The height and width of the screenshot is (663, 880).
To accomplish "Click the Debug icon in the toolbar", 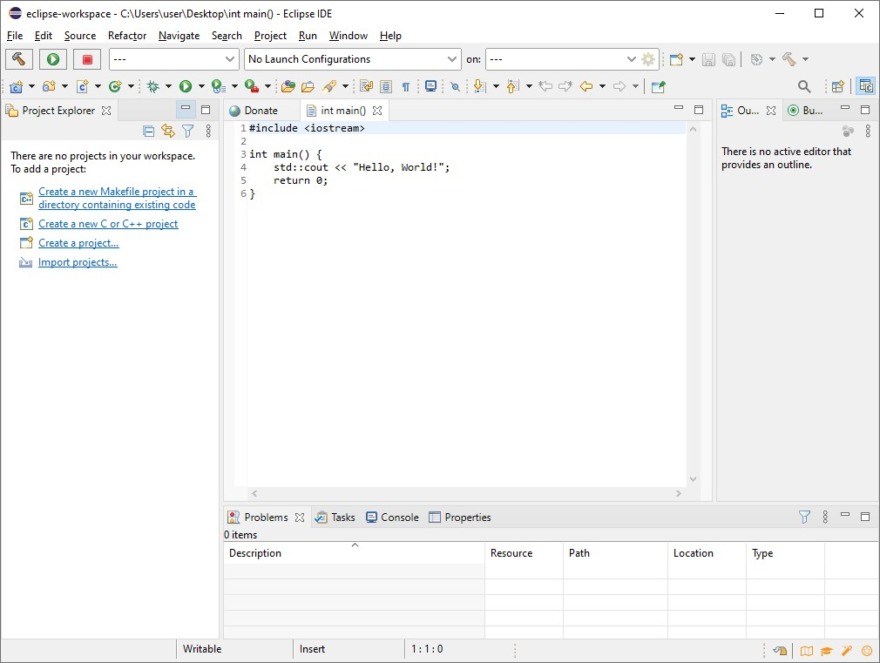I will 152,86.
